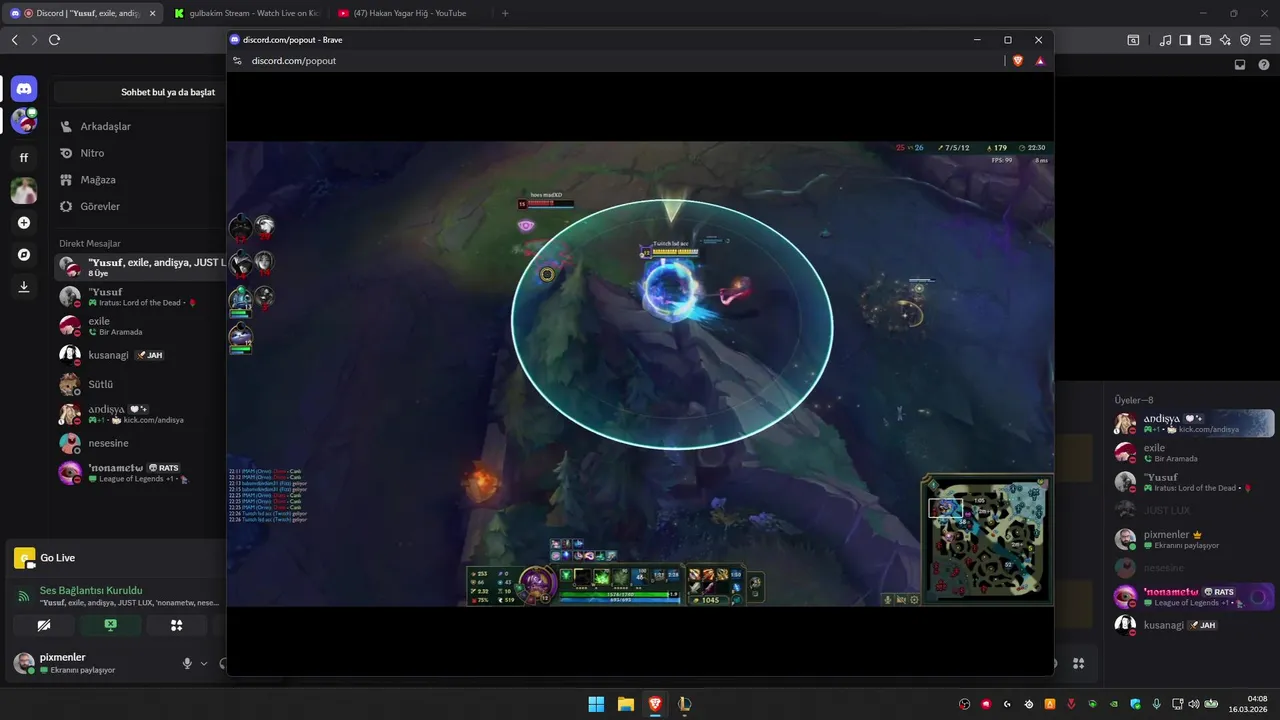Click the League of Legends minimap in stream

[x=987, y=540]
